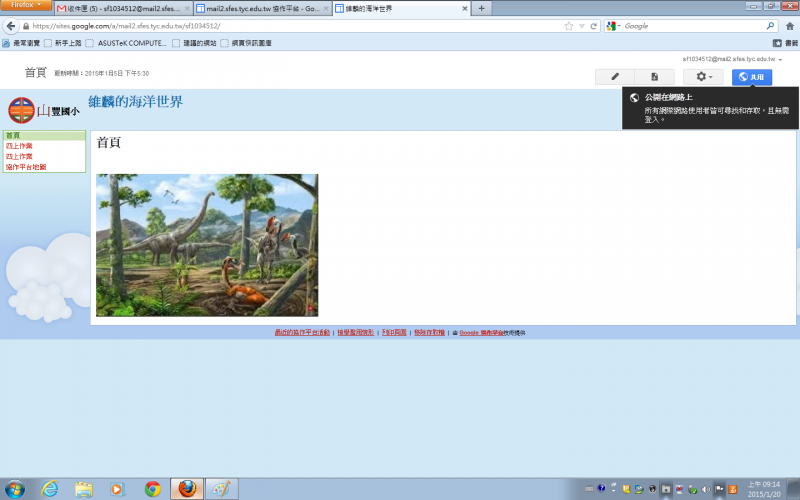This screenshot has height=500, width=800.
Task: Open a new tab with plus button
Action: (x=481, y=8)
